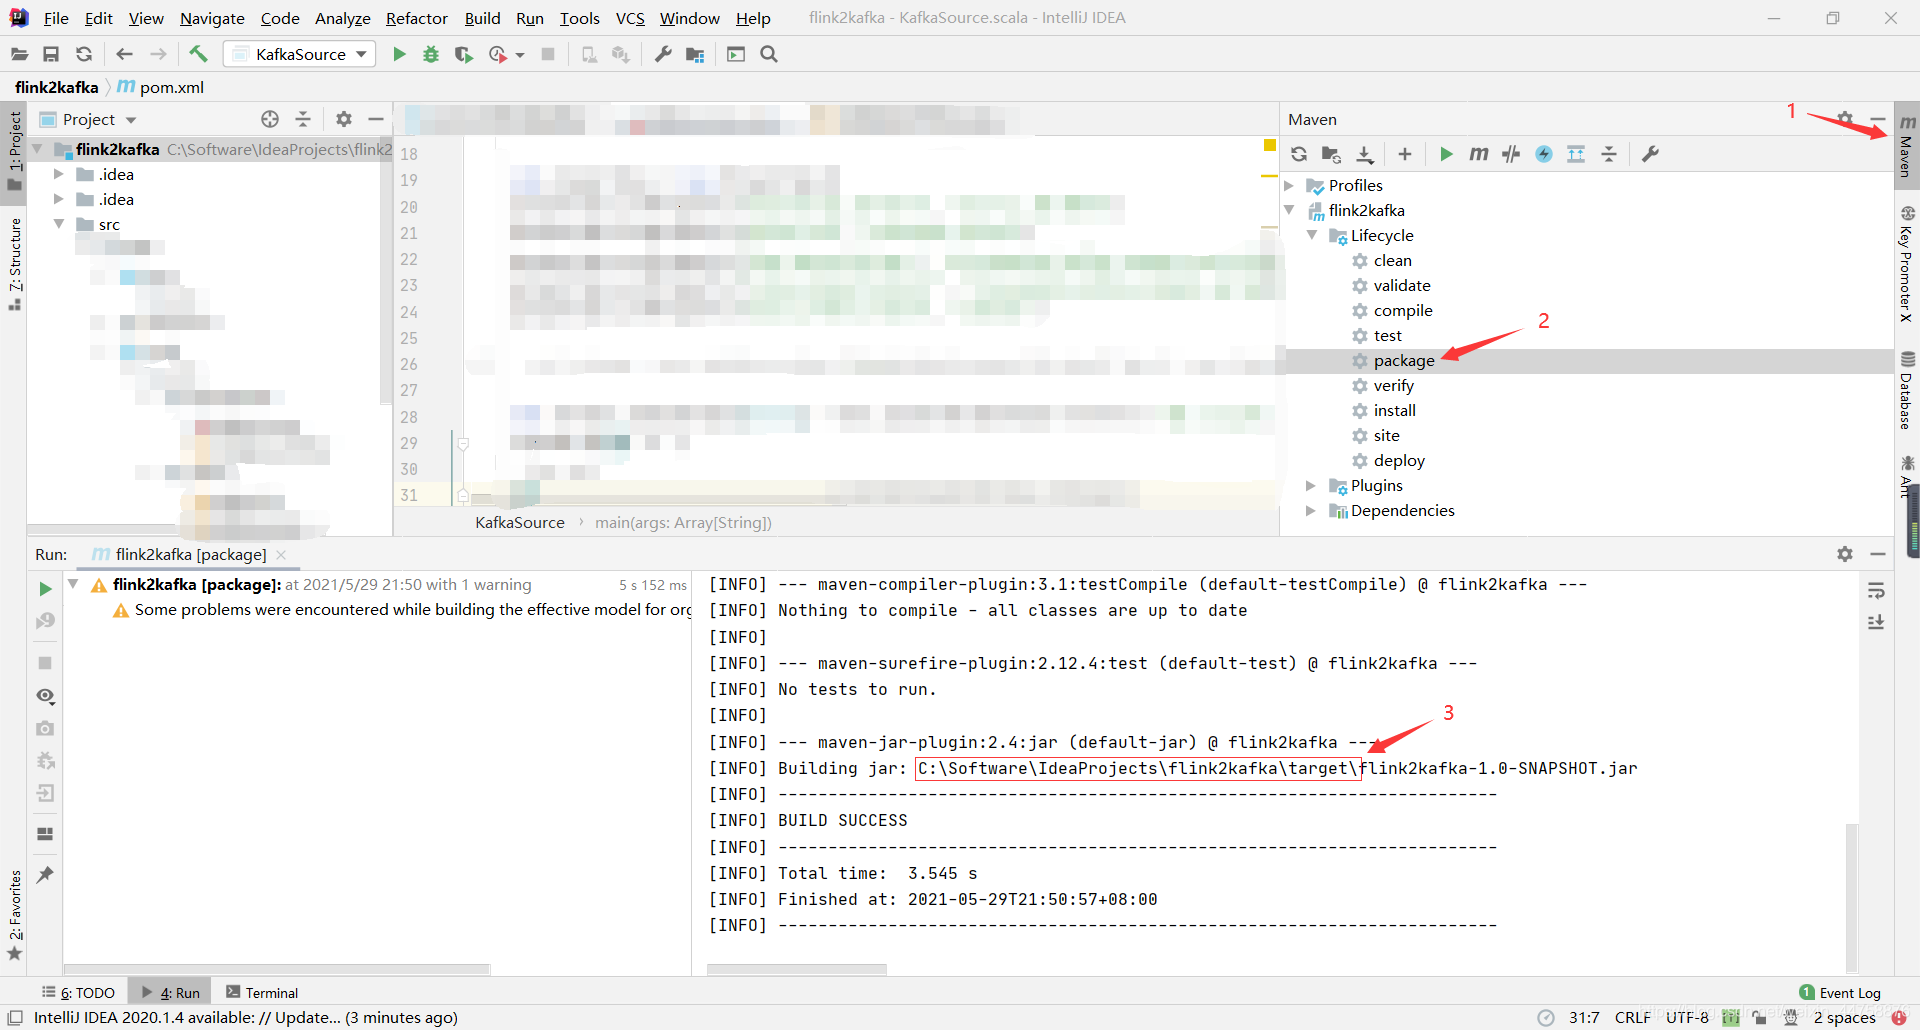
Task: Open the Refactor menu
Action: pos(416,18)
